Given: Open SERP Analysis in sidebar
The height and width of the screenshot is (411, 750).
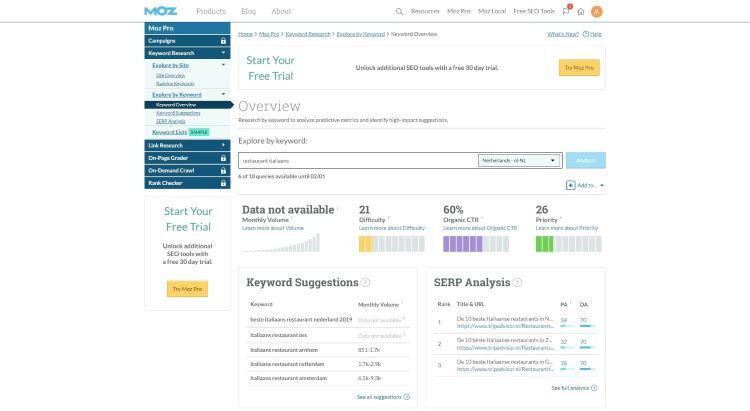Looking at the screenshot, I should click(170, 122).
